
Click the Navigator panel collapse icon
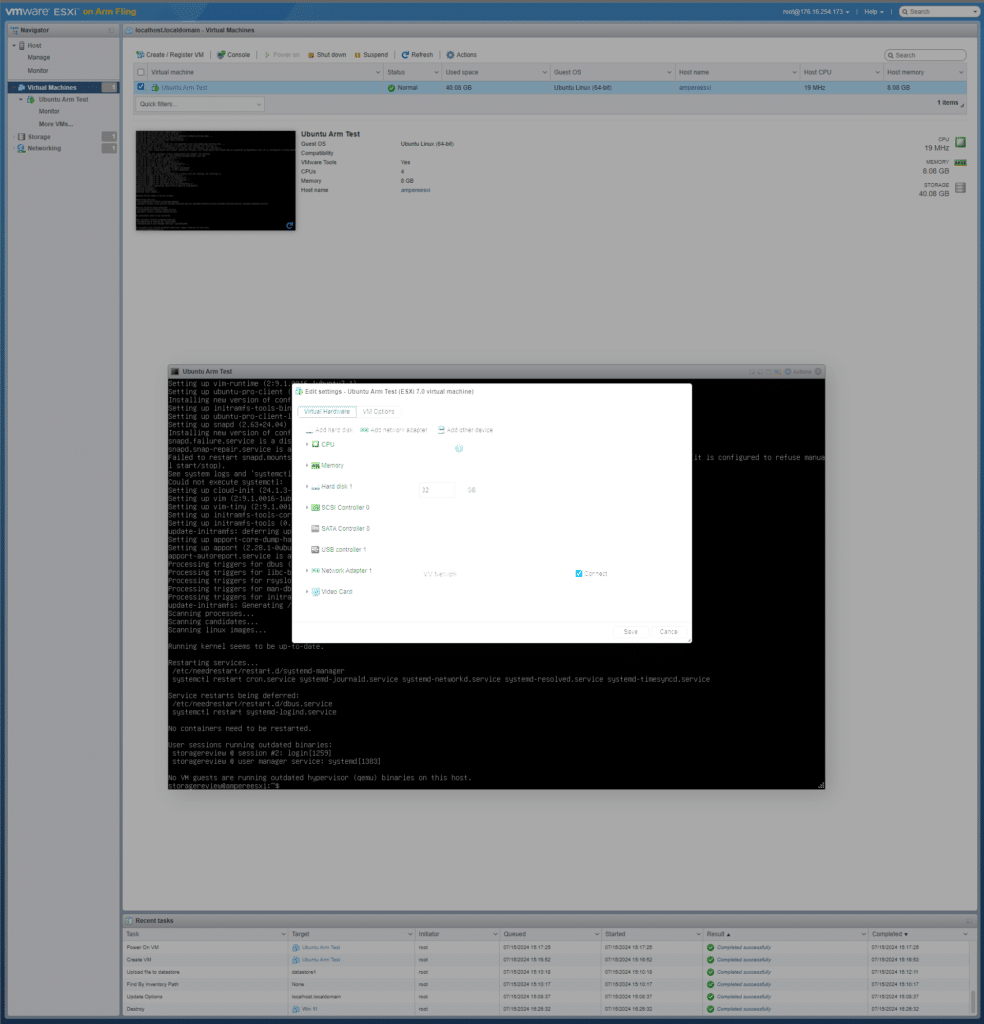tap(111, 31)
